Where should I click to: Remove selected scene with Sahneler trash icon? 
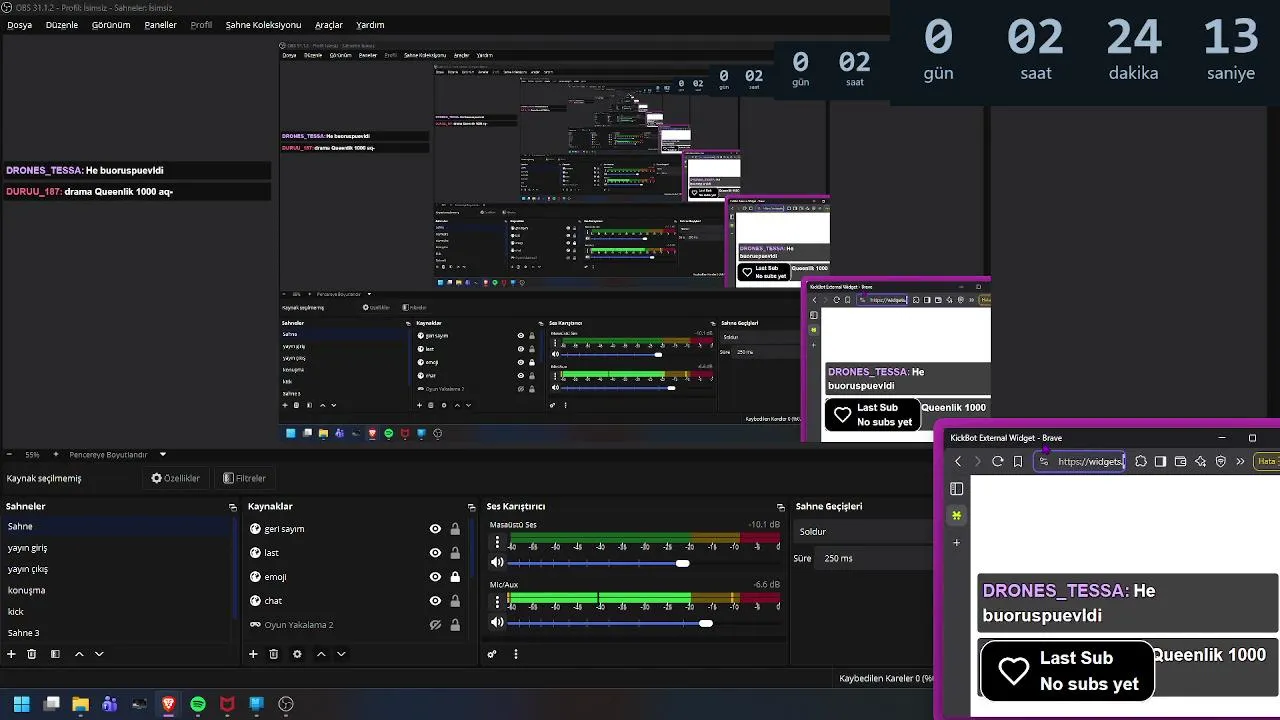32,654
